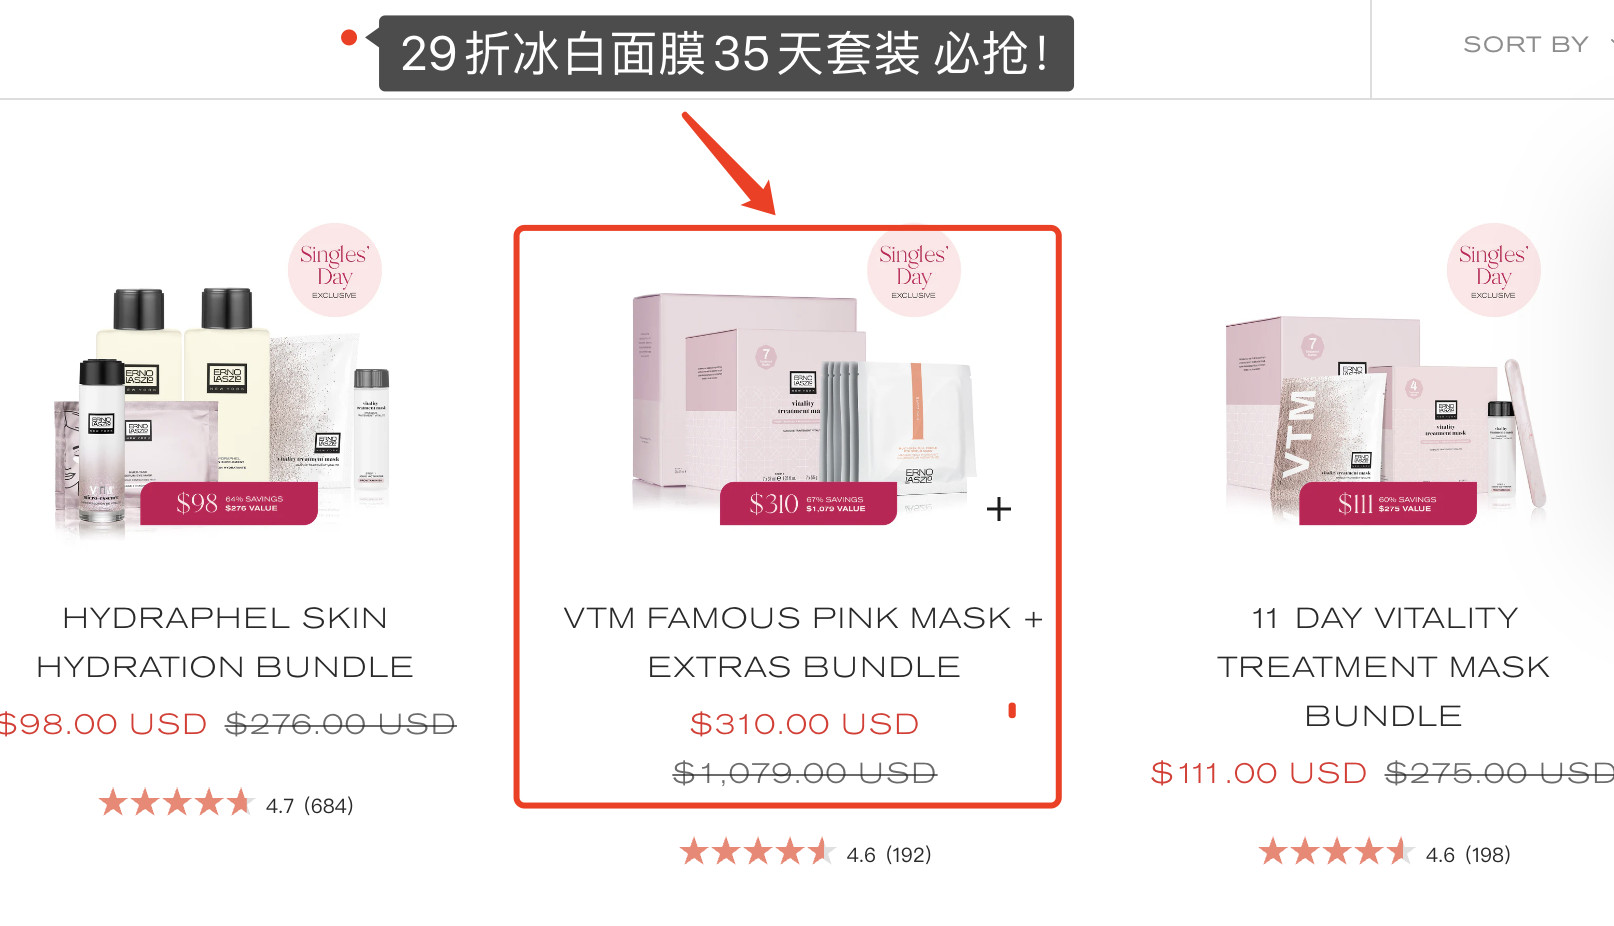This screenshot has width=1614, height=926.
Task: Click the 4.7 star rating with 684 reviews
Action: 226,804
